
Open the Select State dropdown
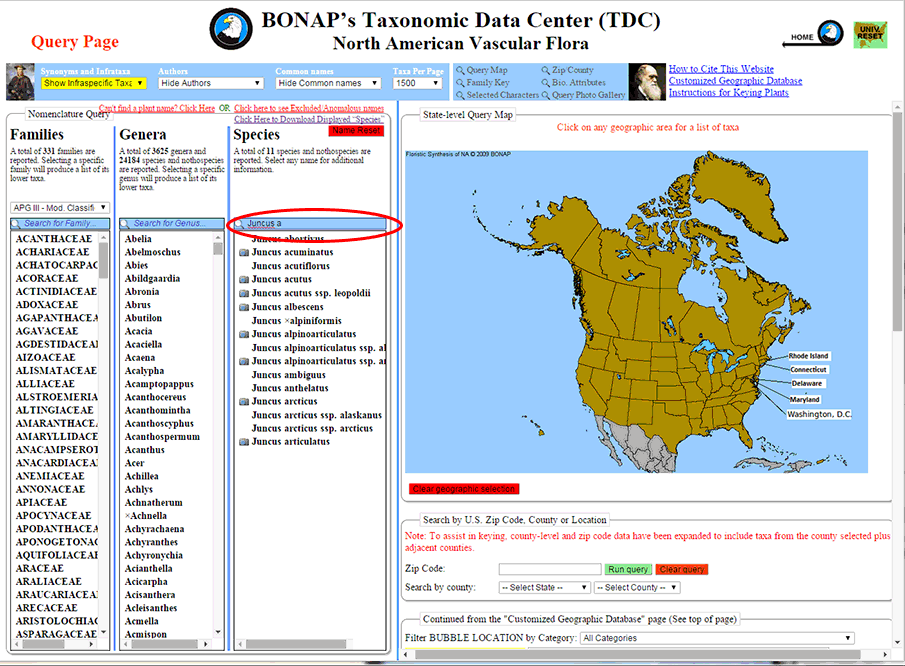(544, 588)
